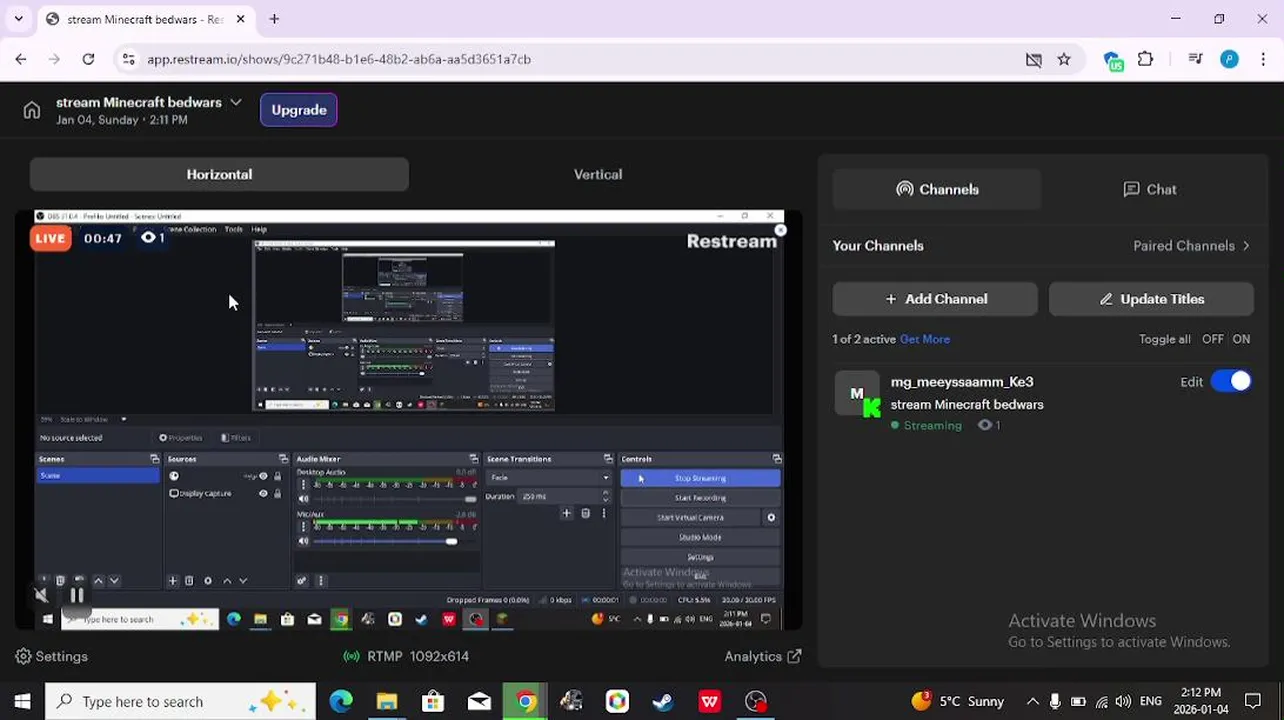Open the Get More link

[x=925, y=339]
